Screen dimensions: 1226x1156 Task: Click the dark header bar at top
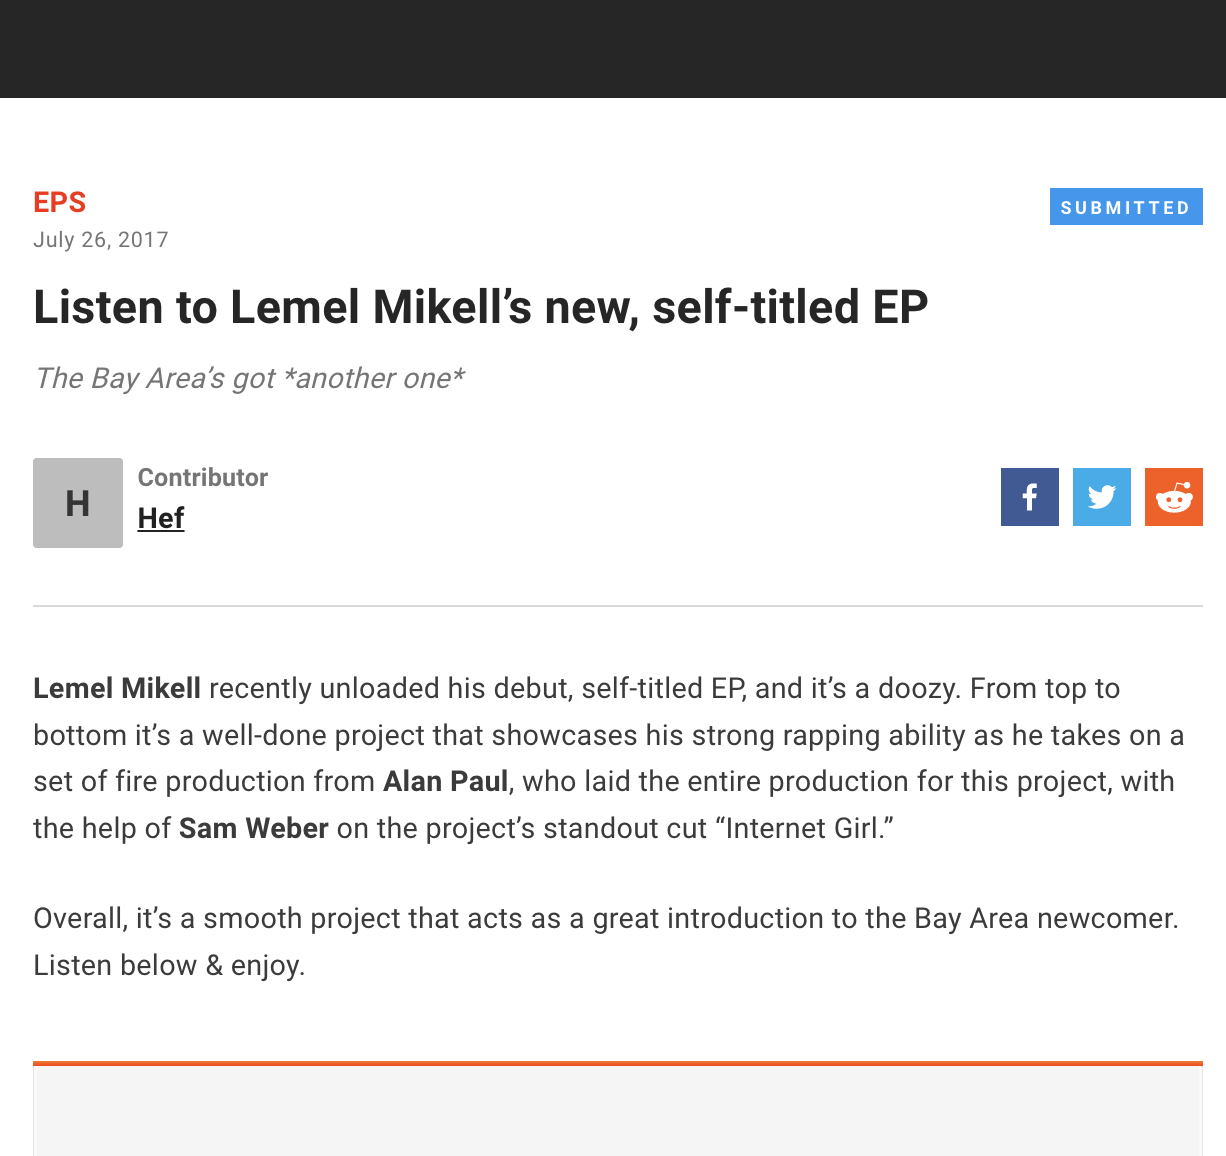click(x=613, y=48)
